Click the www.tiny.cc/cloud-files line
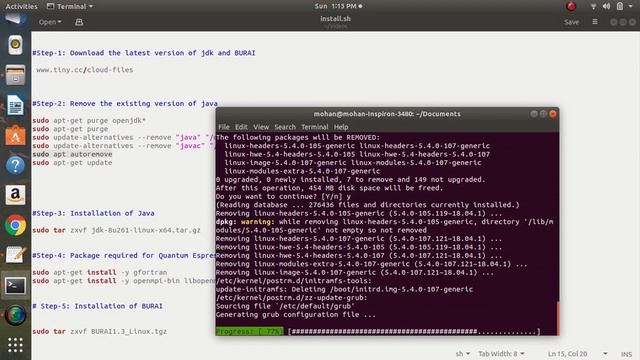The height and width of the screenshot is (360, 640). 84,70
